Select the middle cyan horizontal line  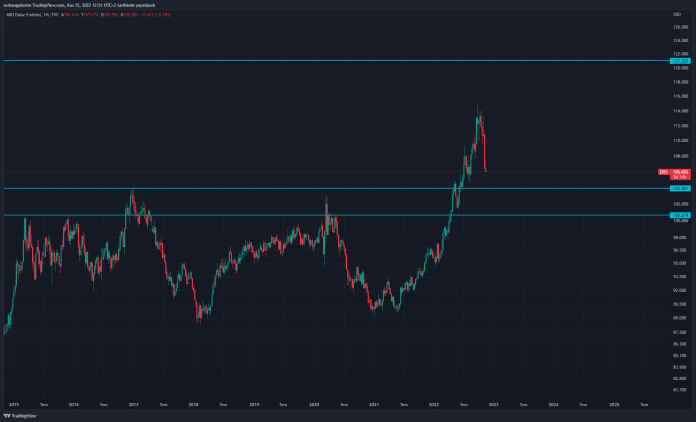tap(336, 189)
